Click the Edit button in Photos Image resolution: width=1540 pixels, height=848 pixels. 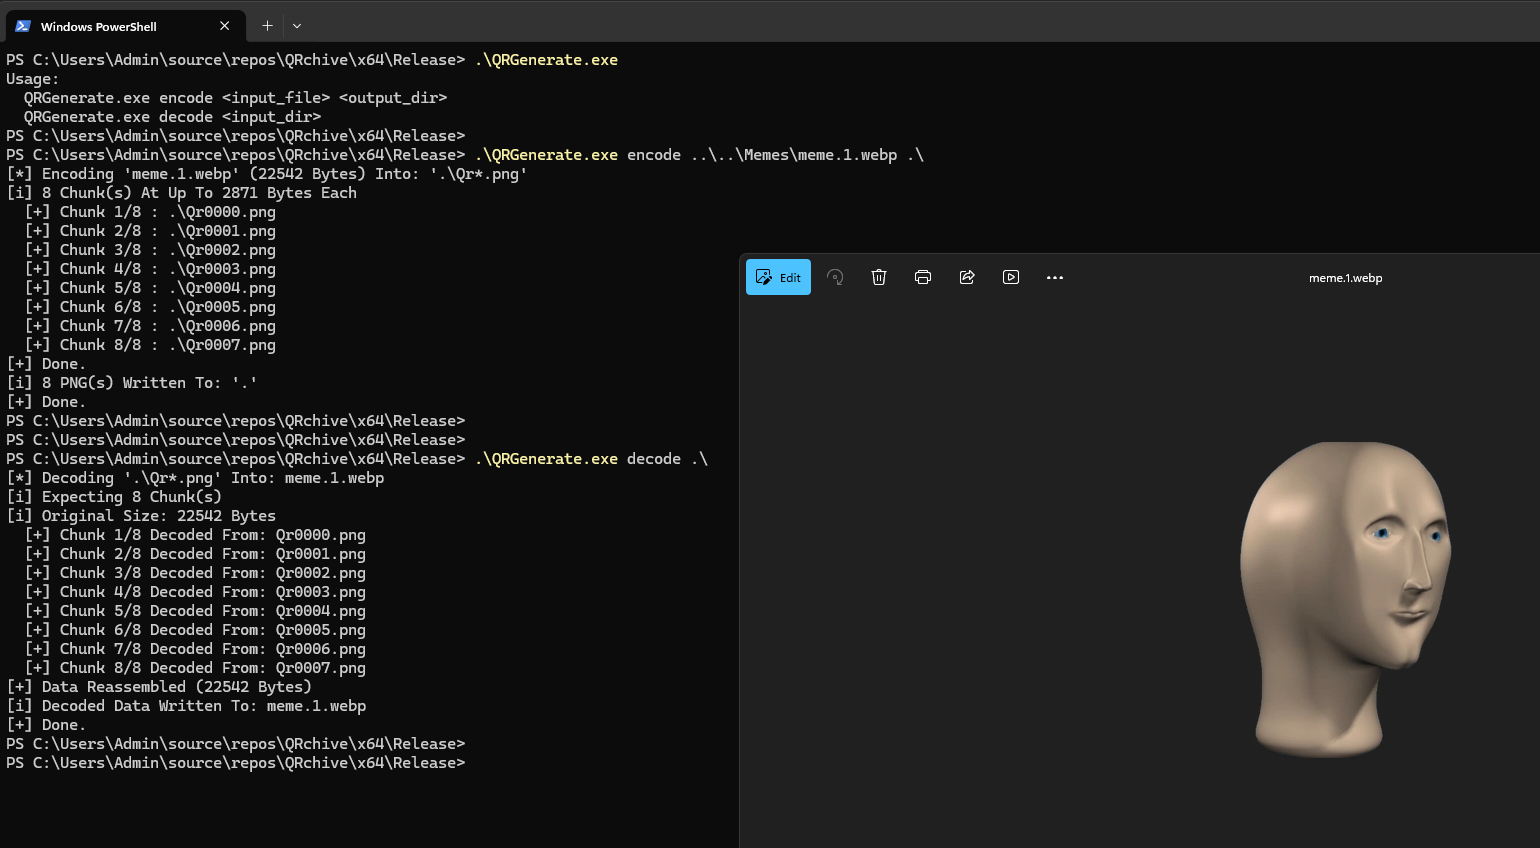click(778, 278)
